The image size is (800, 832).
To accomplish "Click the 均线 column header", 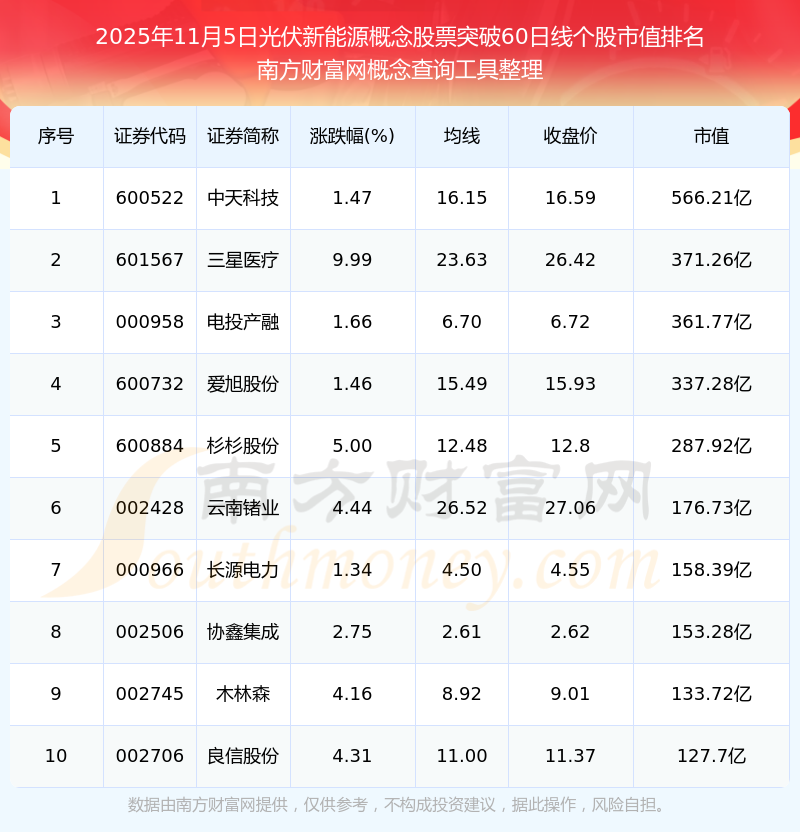I will (x=462, y=136).
